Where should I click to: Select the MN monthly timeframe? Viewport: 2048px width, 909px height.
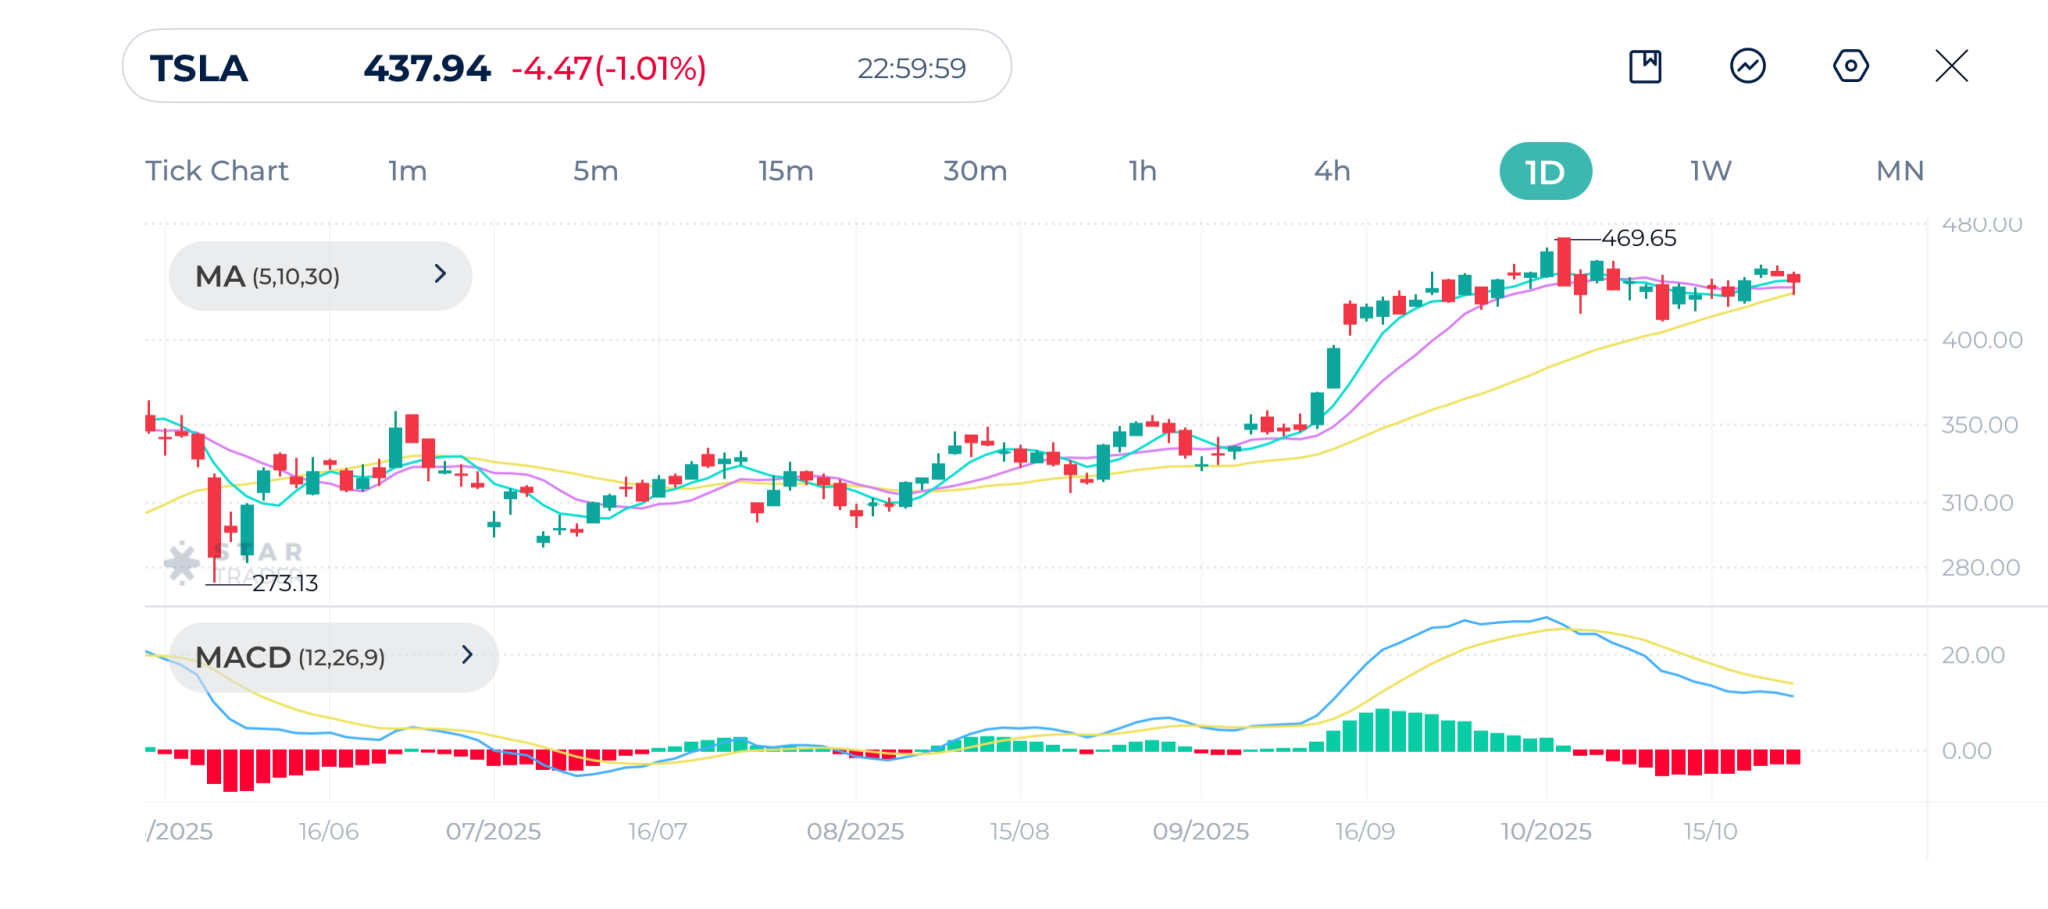(x=1900, y=171)
